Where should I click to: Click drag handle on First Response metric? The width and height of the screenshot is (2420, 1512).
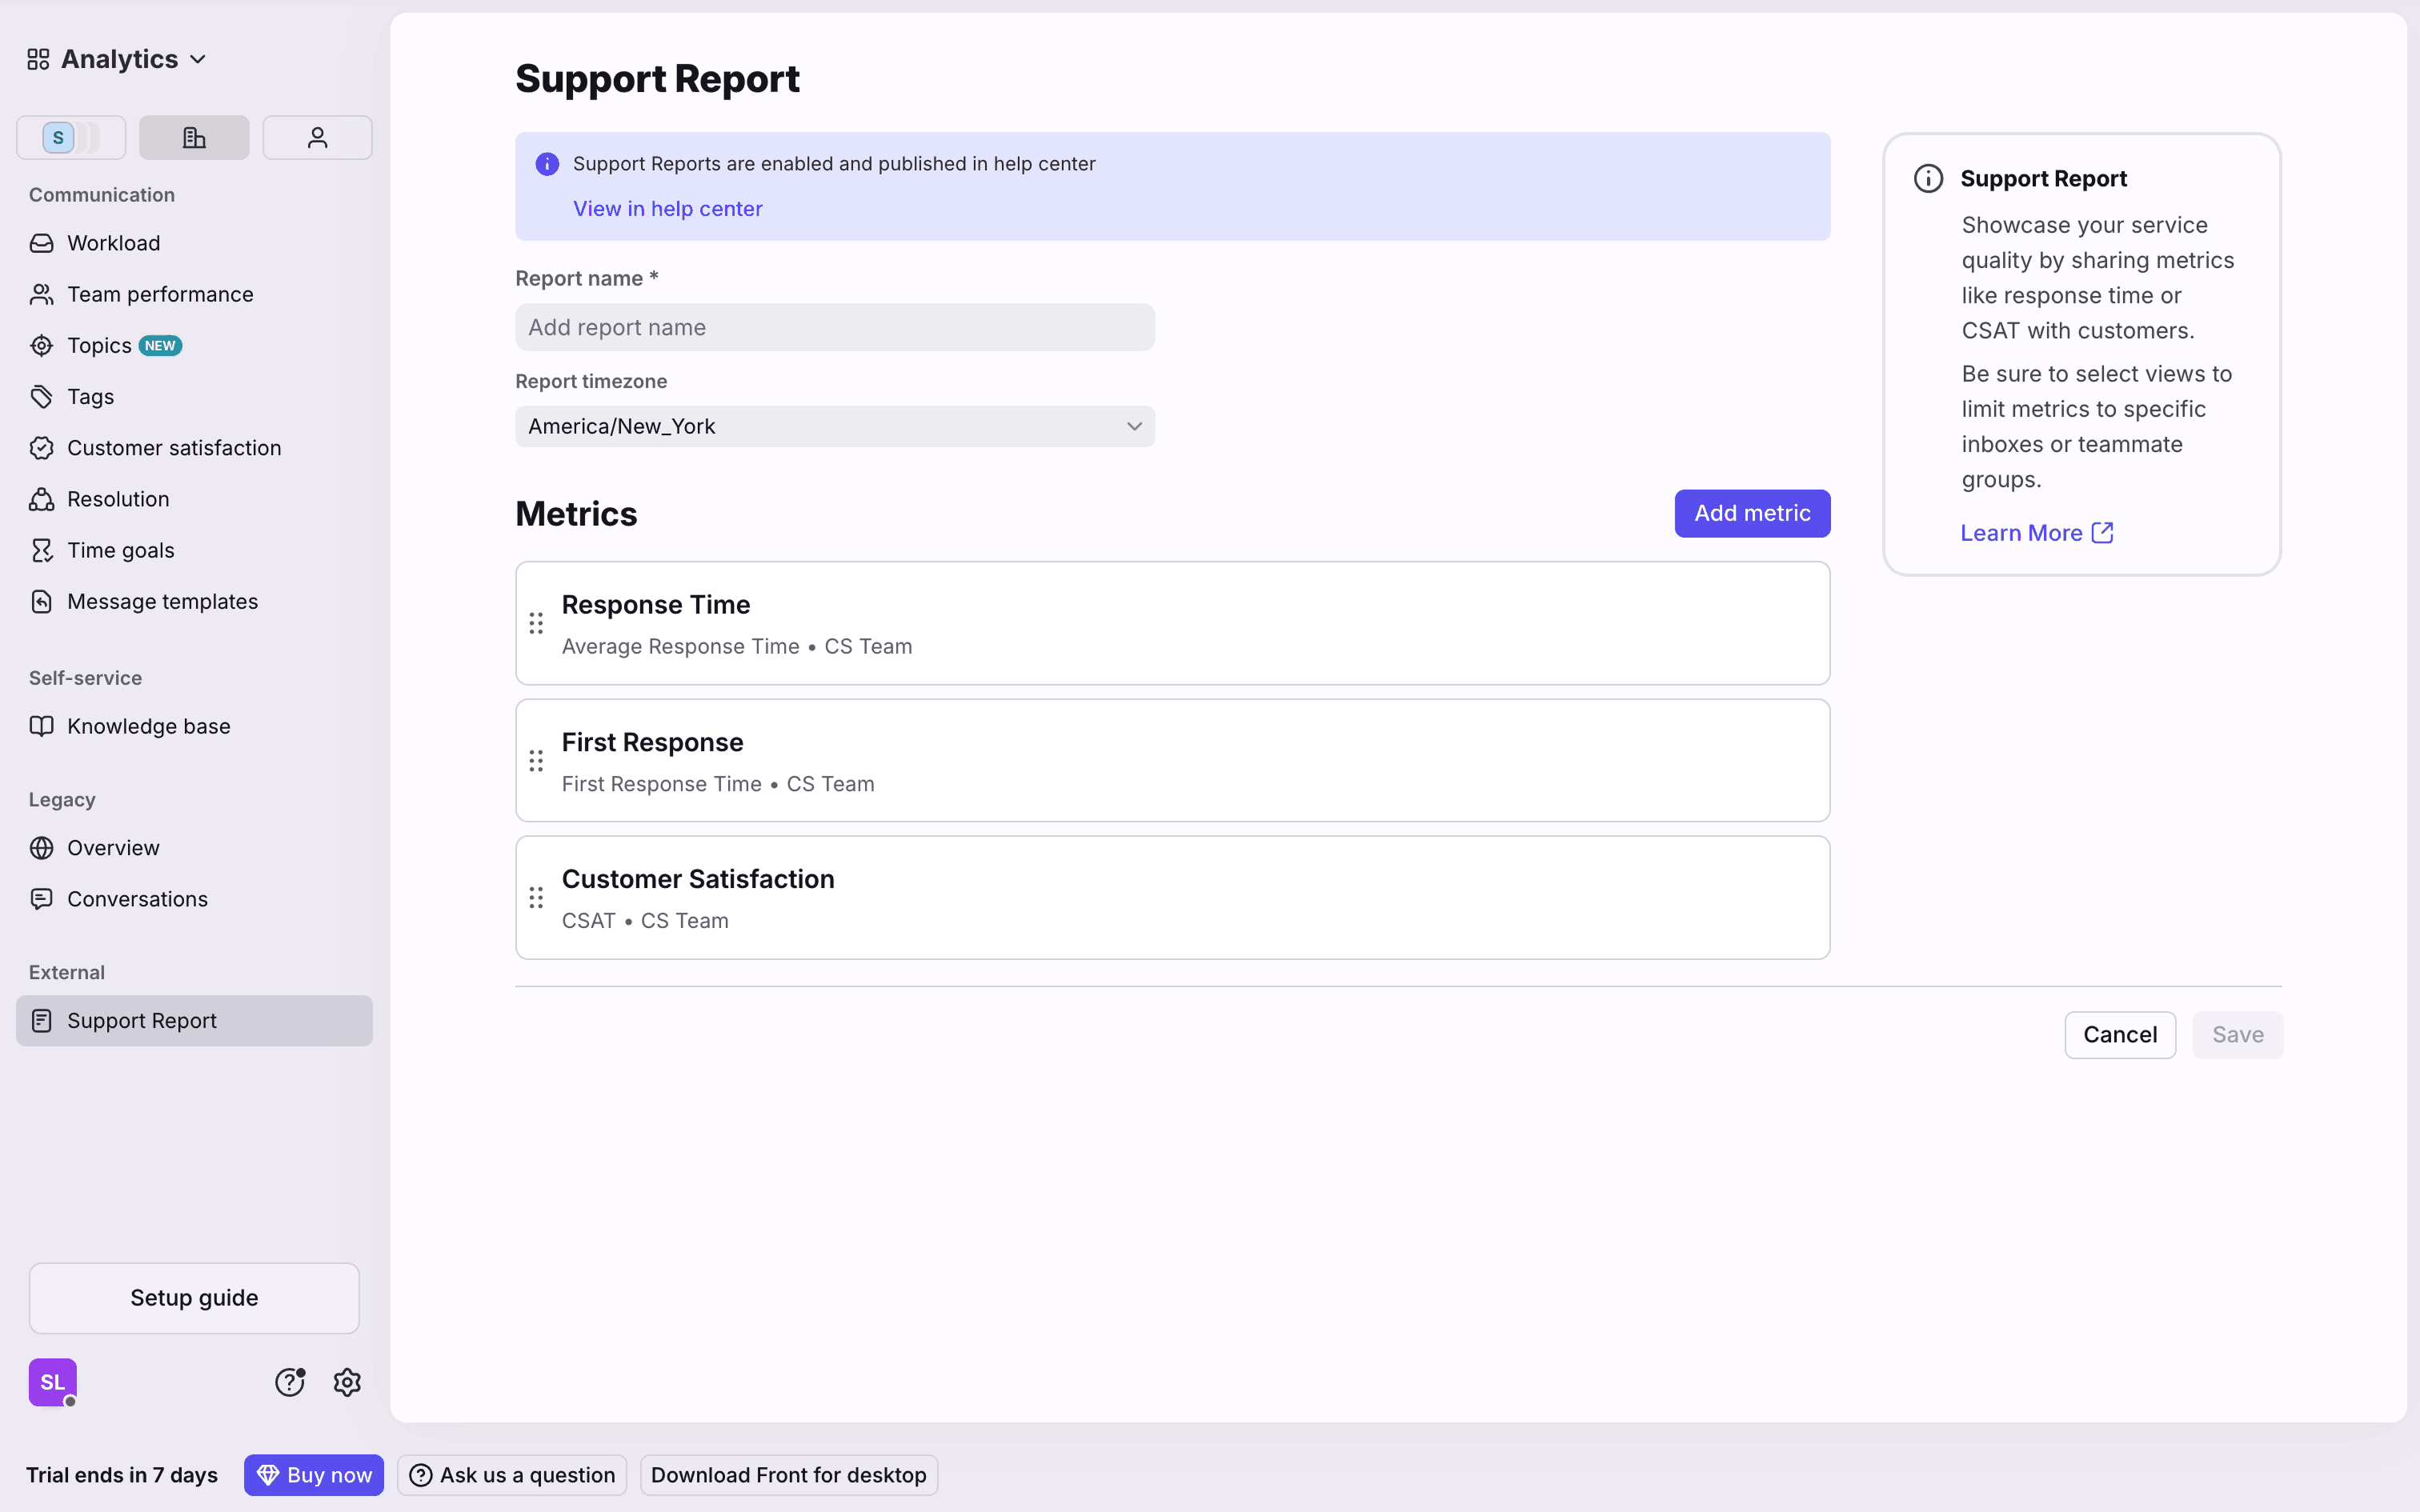536,761
